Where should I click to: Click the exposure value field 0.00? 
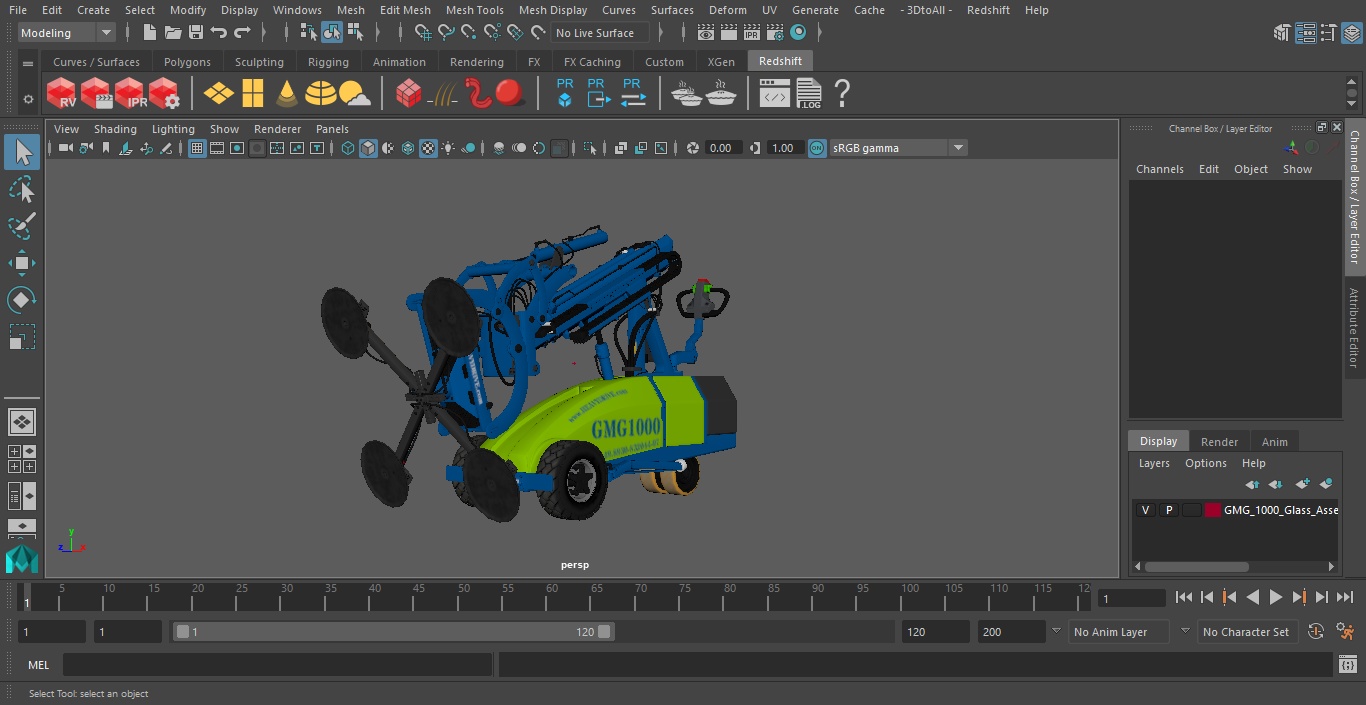[722, 148]
